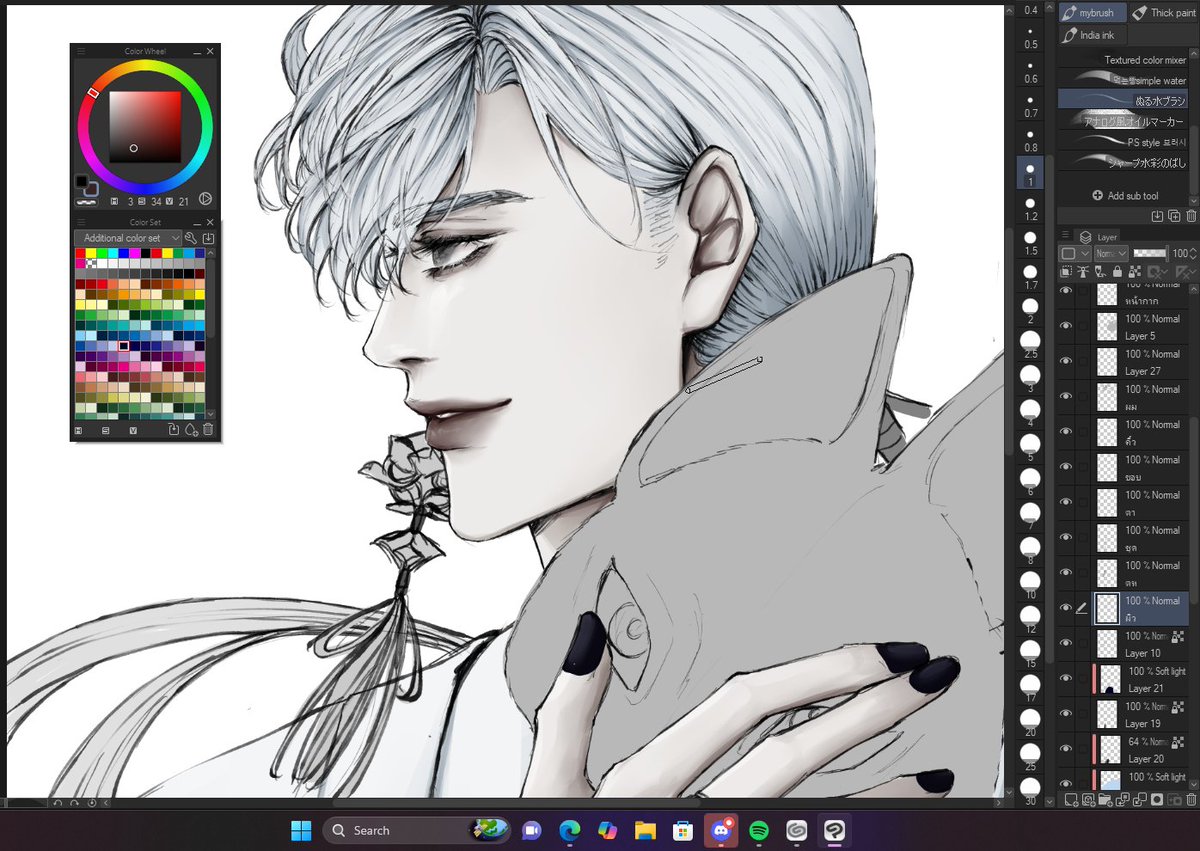Open the Color Set panel menu icon
Viewport: 1200px width, 851px height.
click(x=81, y=222)
